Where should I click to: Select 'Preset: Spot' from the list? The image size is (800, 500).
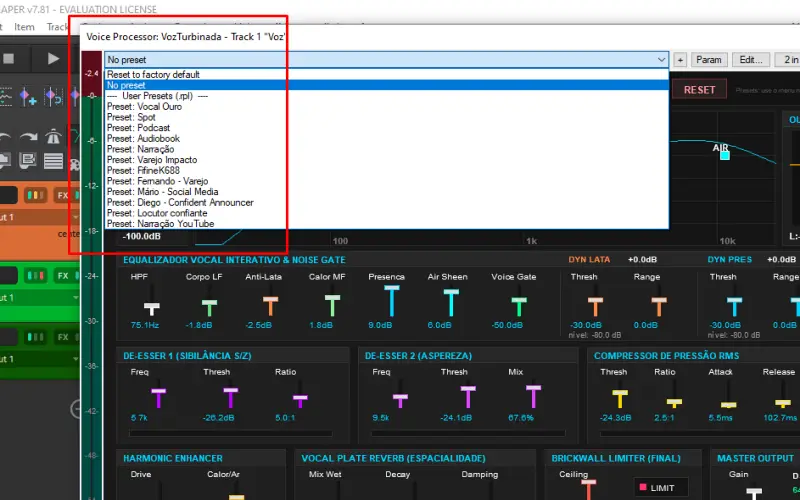[x=386, y=117]
